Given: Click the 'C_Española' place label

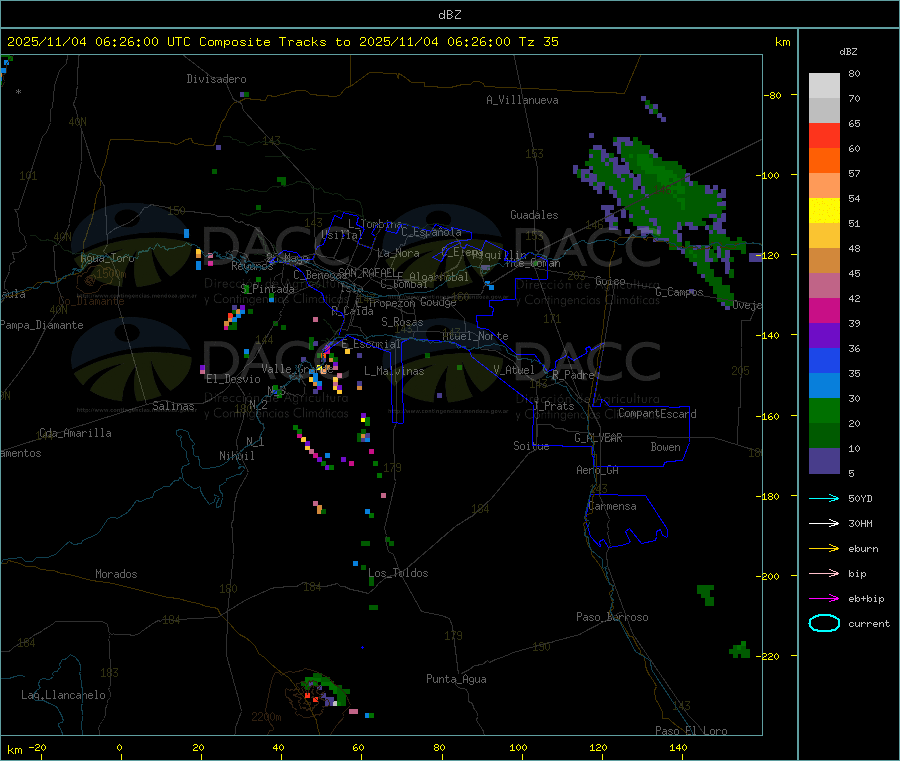Looking at the screenshot, I should pyautogui.click(x=432, y=232).
